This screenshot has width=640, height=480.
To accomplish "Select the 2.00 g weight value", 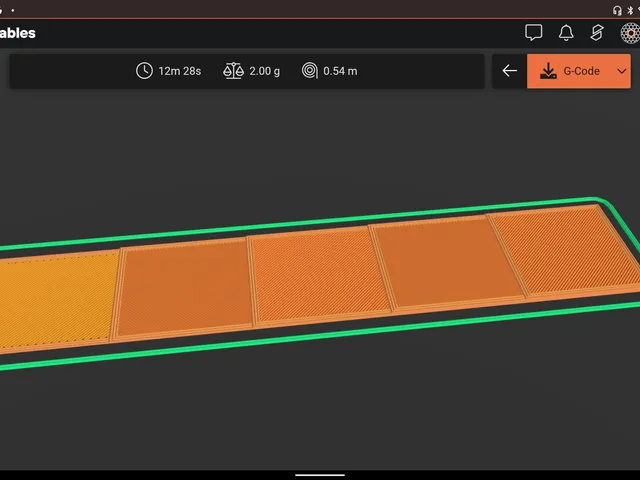I will [x=264, y=71].
